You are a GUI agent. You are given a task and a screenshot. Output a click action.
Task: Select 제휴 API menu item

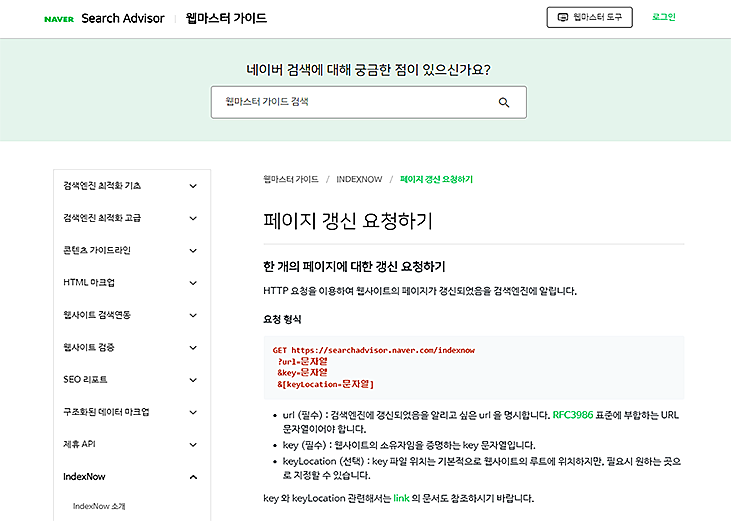(79, 444)
